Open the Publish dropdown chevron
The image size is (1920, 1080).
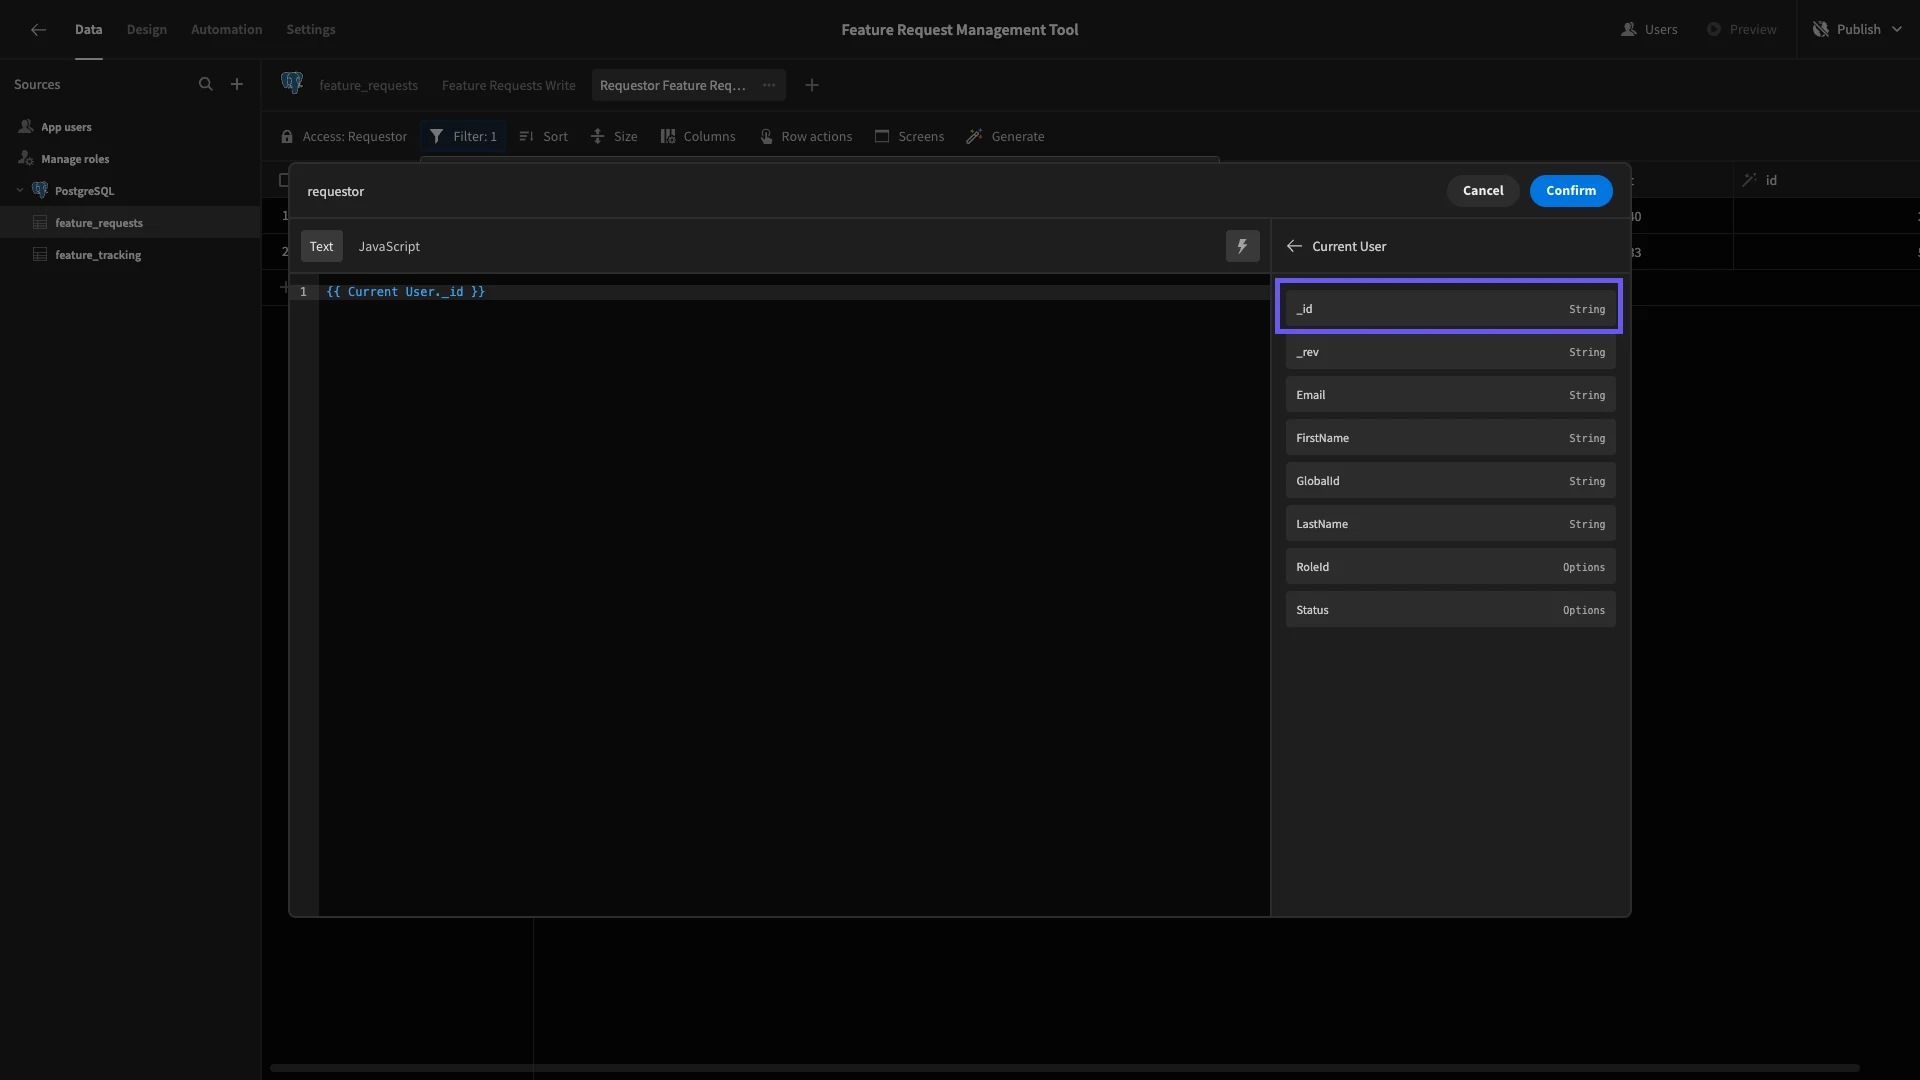(x=1897, y=30)
